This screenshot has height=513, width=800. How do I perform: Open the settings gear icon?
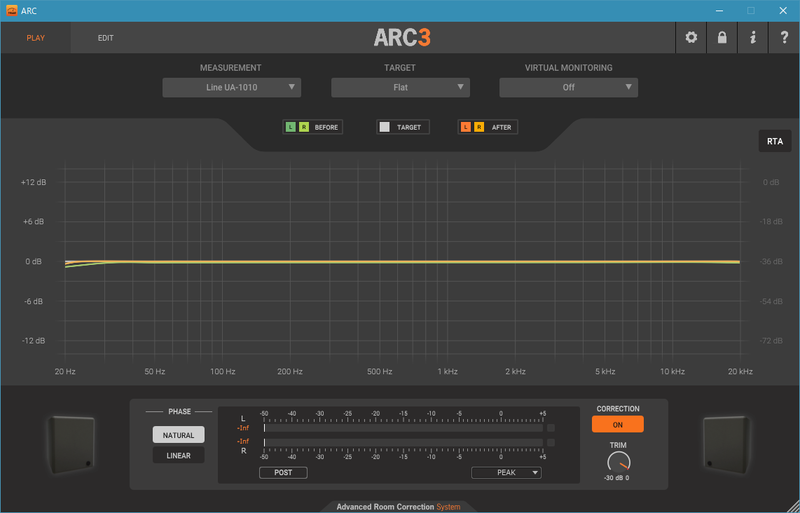(691, 38)
